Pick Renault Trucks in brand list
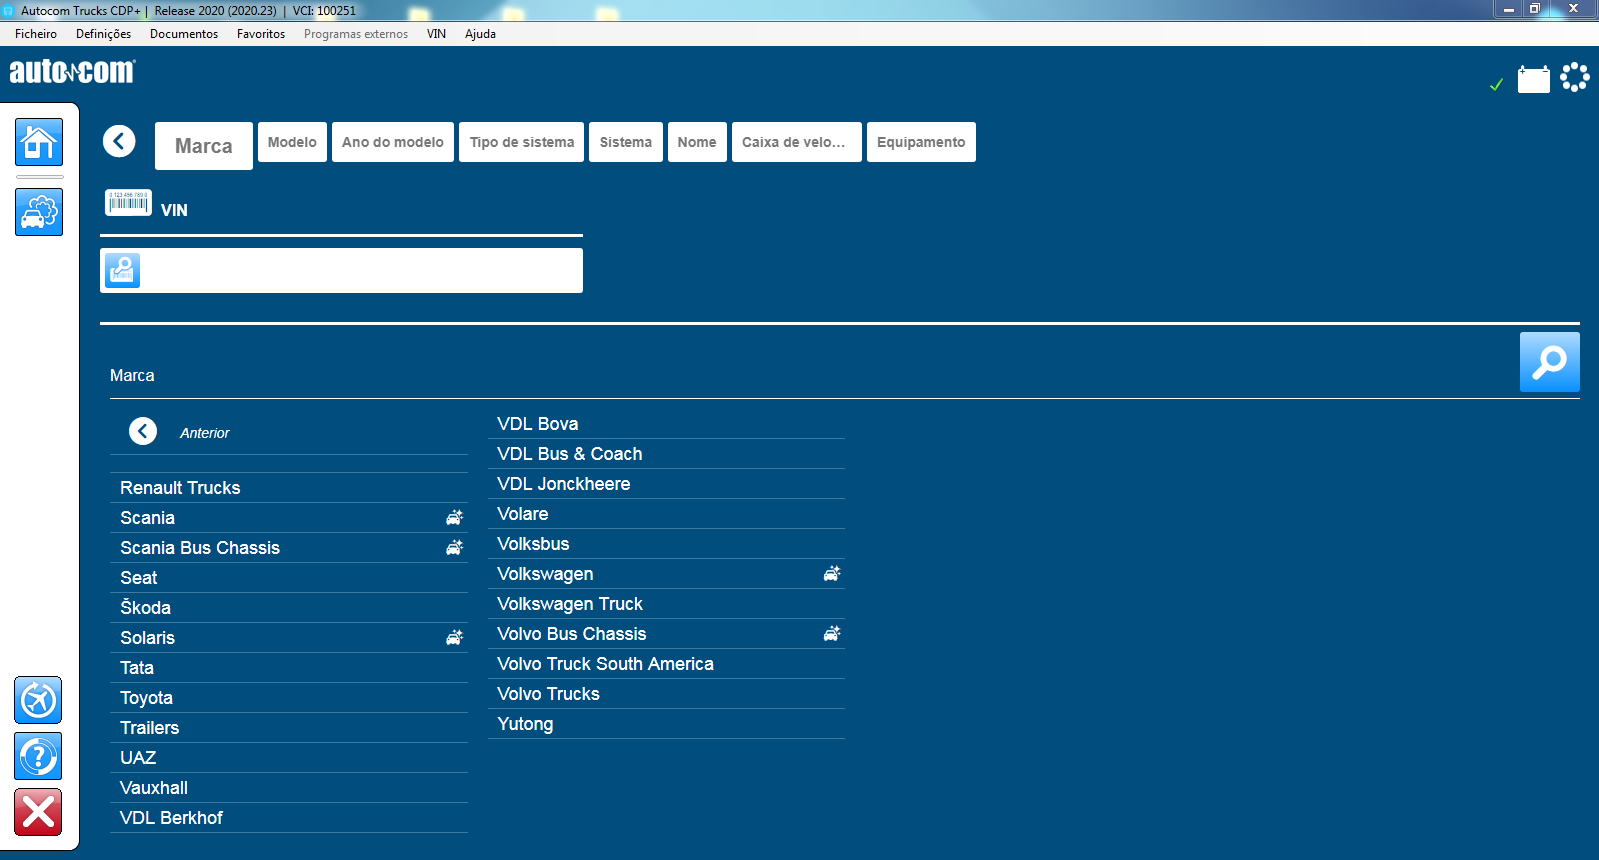 (x=180, y=488)
